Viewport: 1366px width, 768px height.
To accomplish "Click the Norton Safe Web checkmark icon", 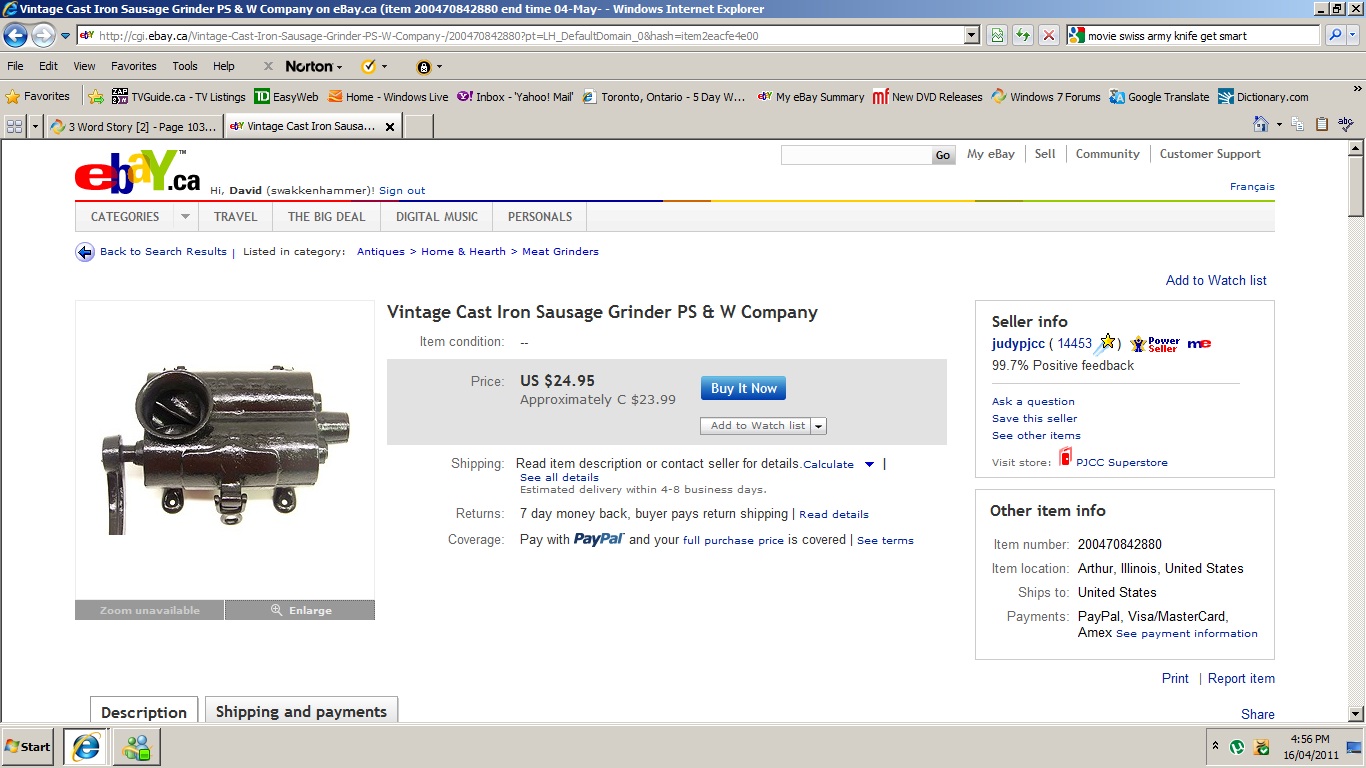I will (368, 66).
